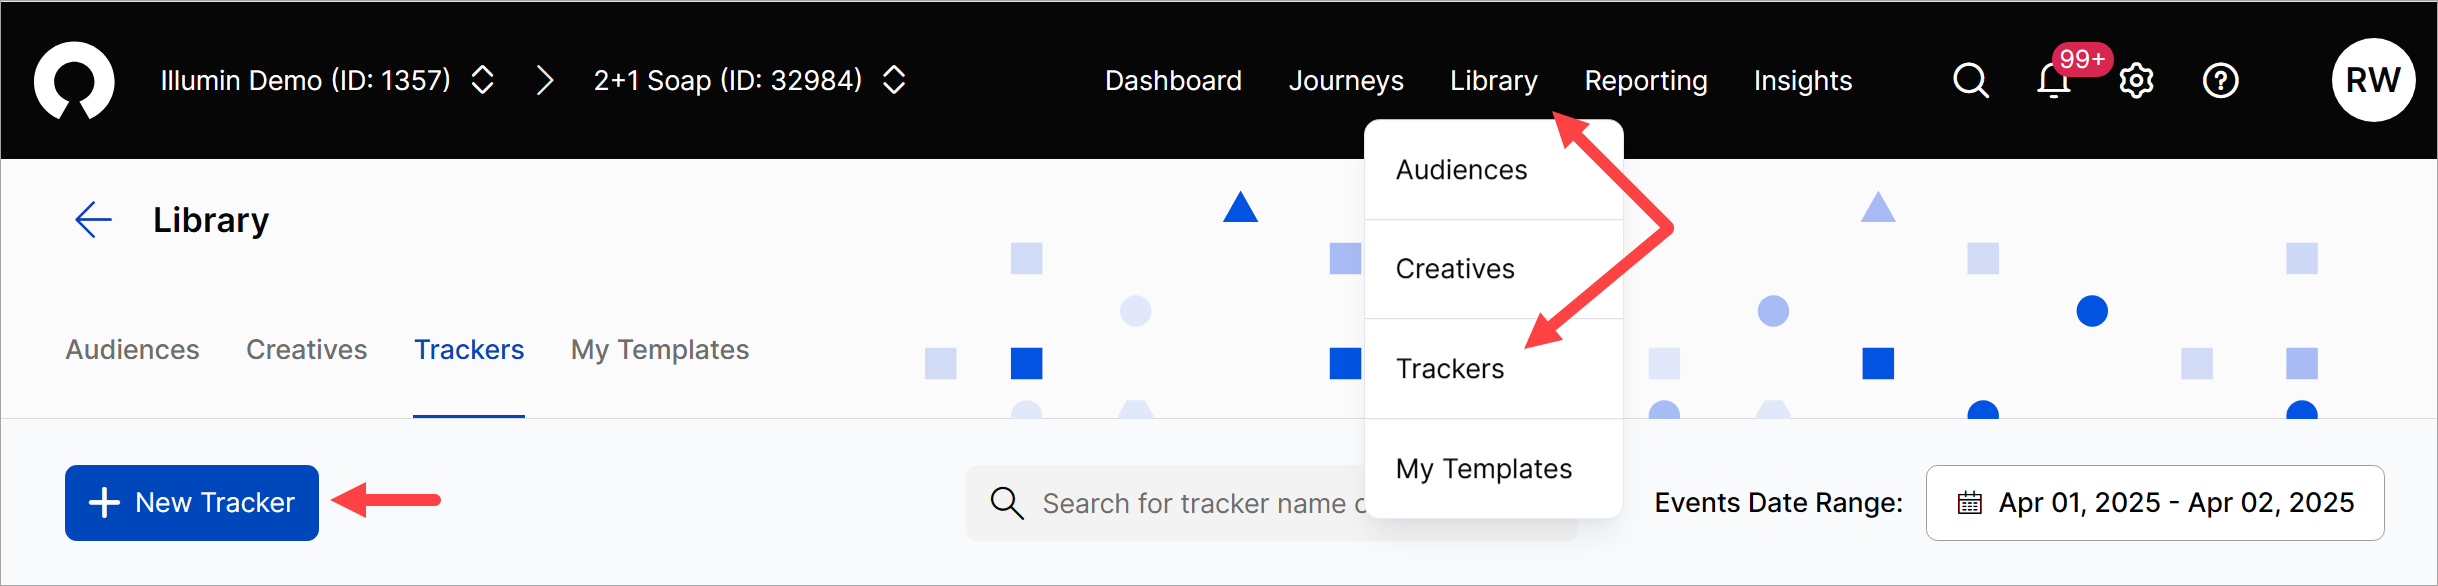Switch to the My Templates tab
Screen dimensions: 2438x586
pos(659,350)
